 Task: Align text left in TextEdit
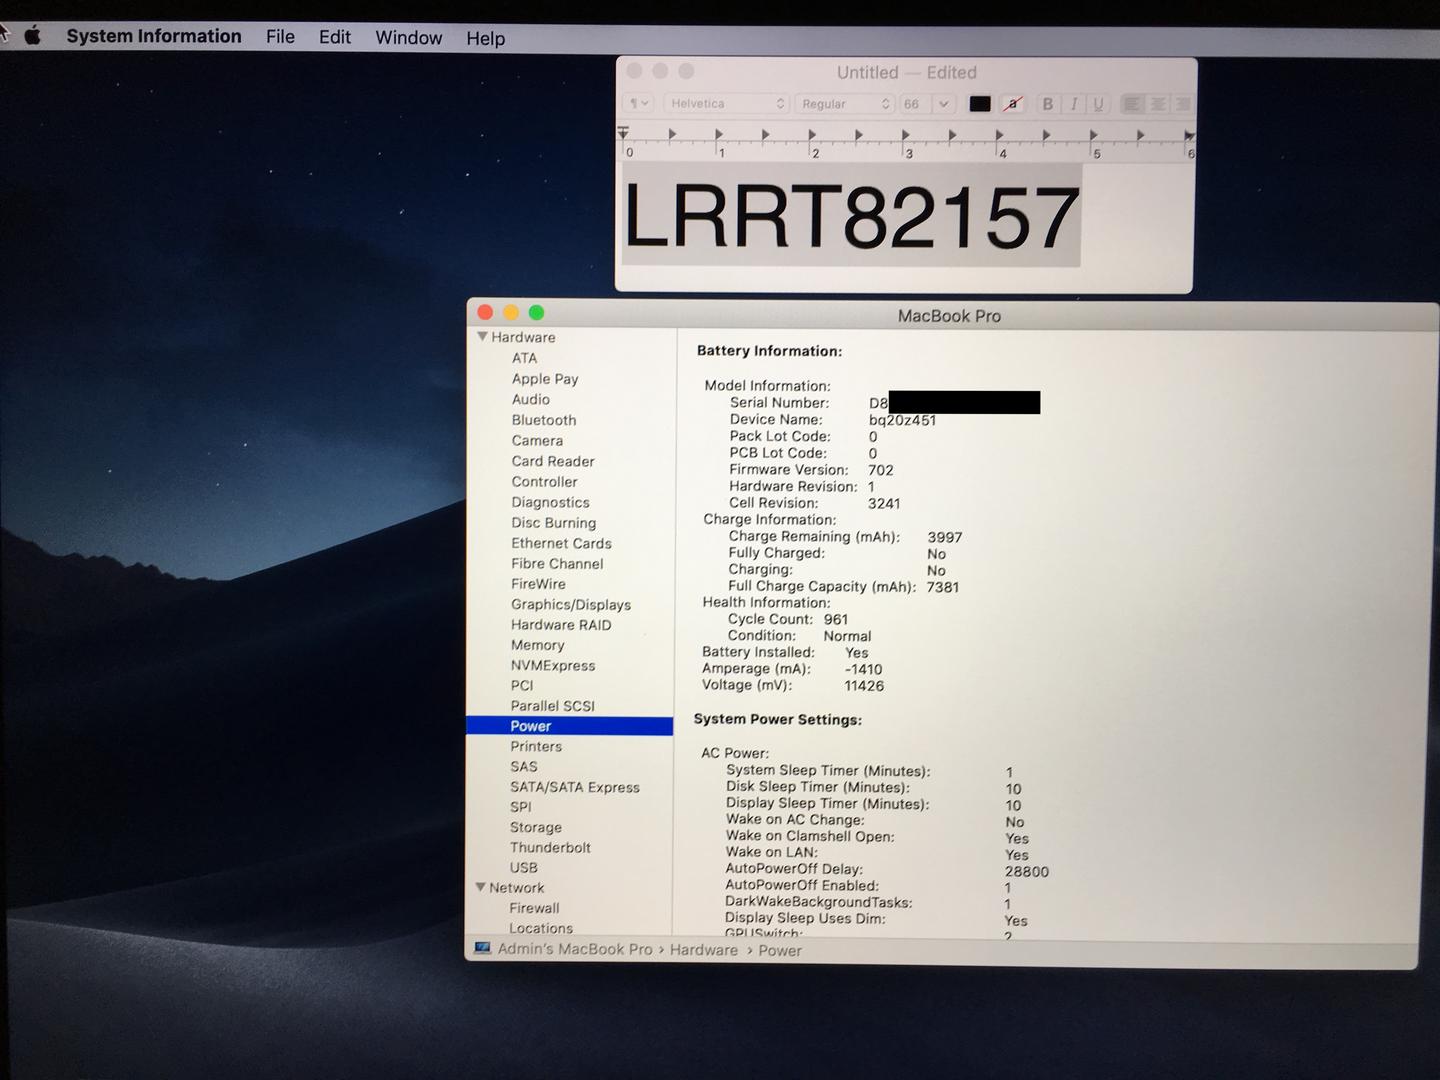1132,104
